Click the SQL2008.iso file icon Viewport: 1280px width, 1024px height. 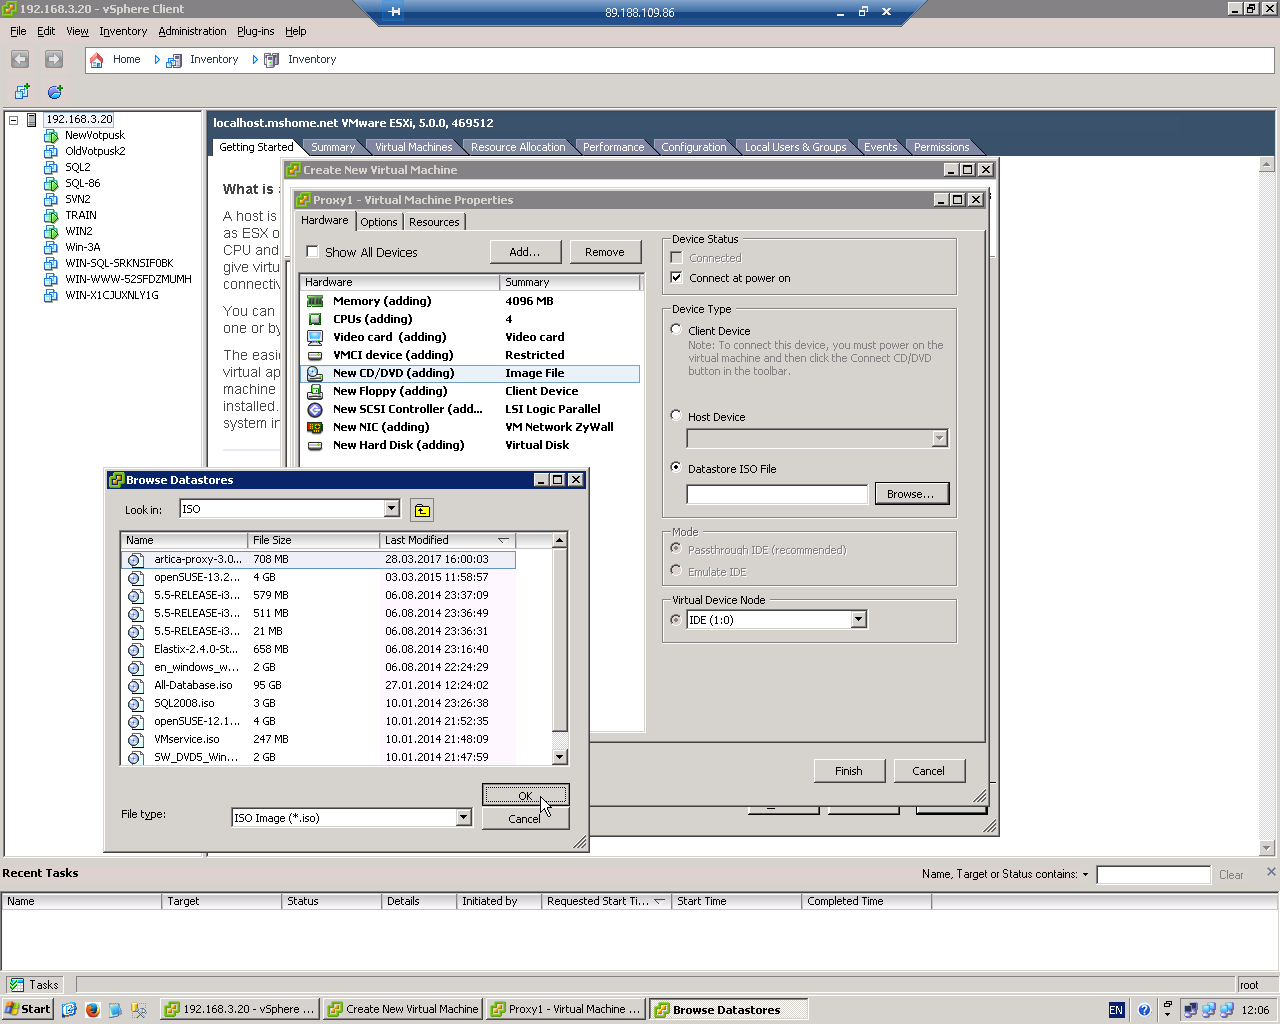[x=136, y=704]
